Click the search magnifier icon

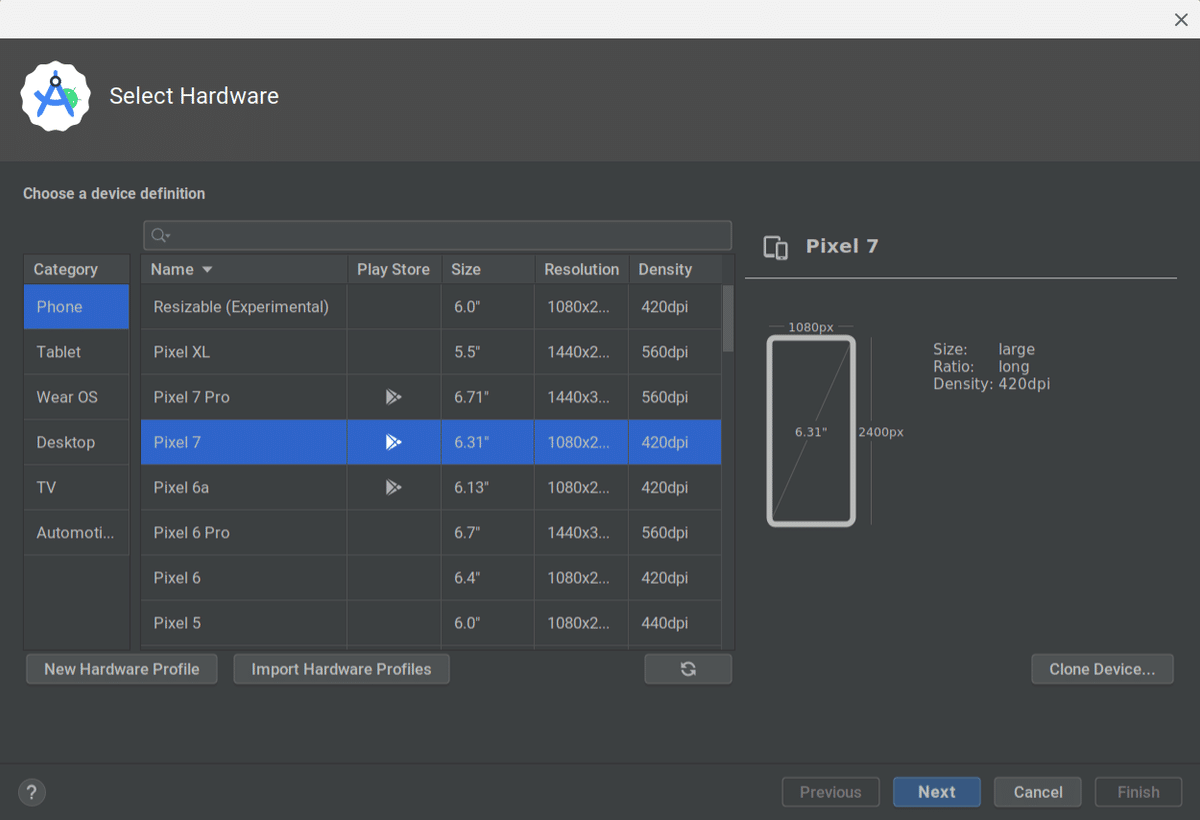160,235
